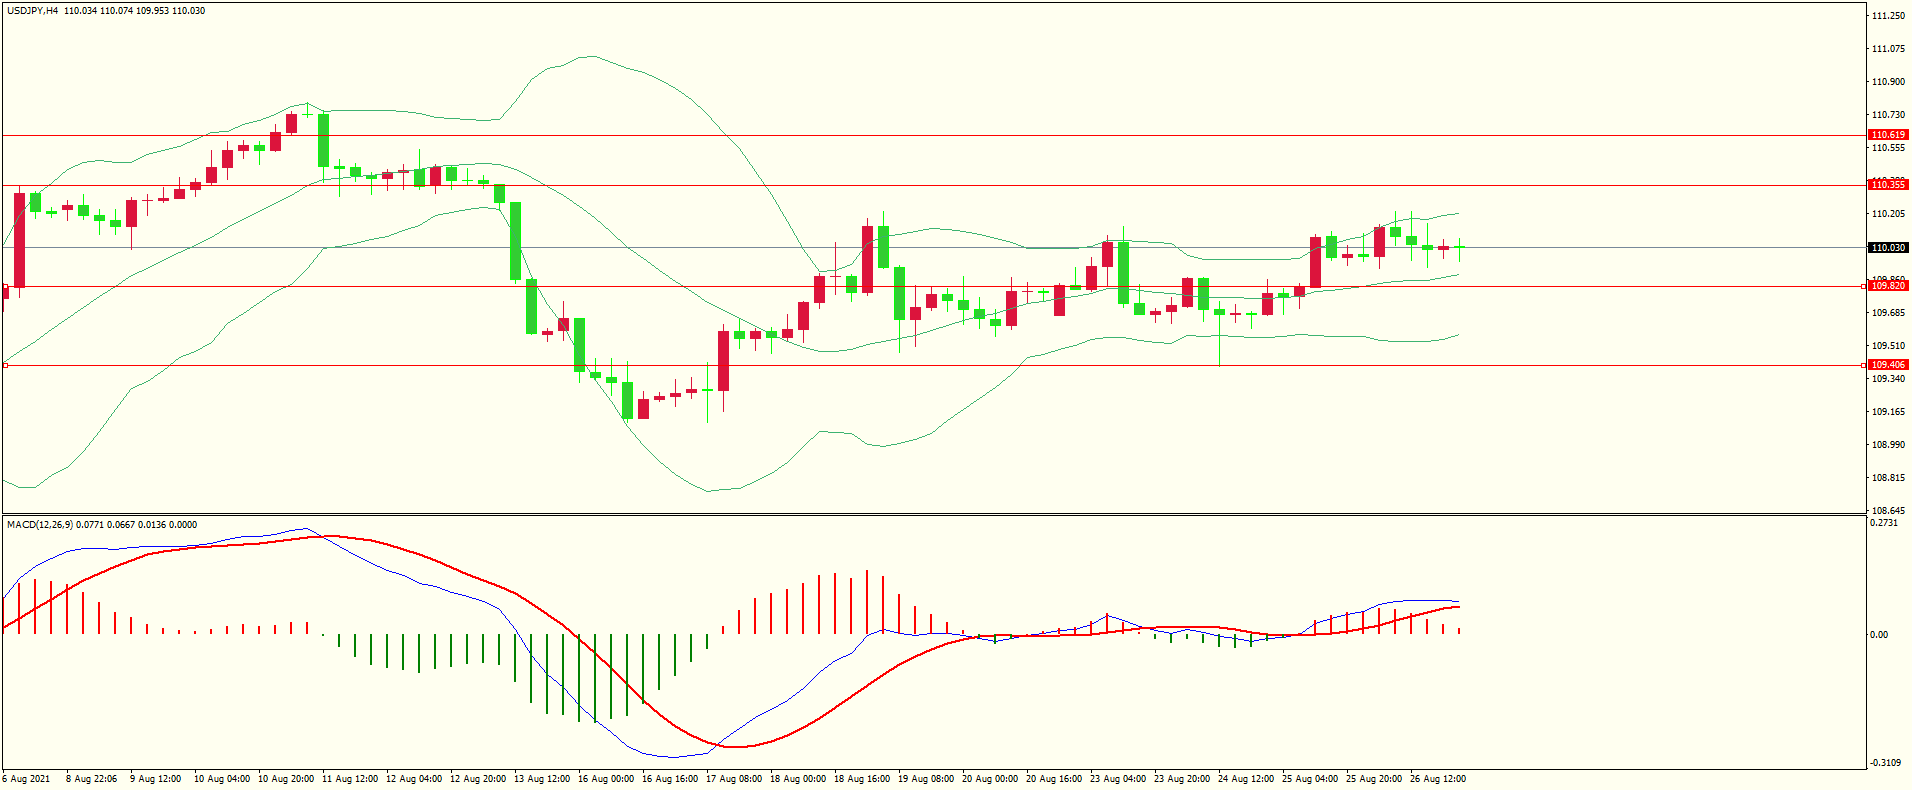Click the 12 Aug 04:00 time label
Screen dimensions: 1912x790
click(414, 779)
